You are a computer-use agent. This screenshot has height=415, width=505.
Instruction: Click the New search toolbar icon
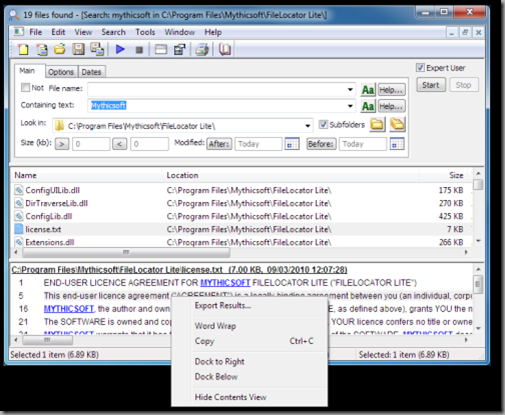pyautogui.click(x=23, y=50)
